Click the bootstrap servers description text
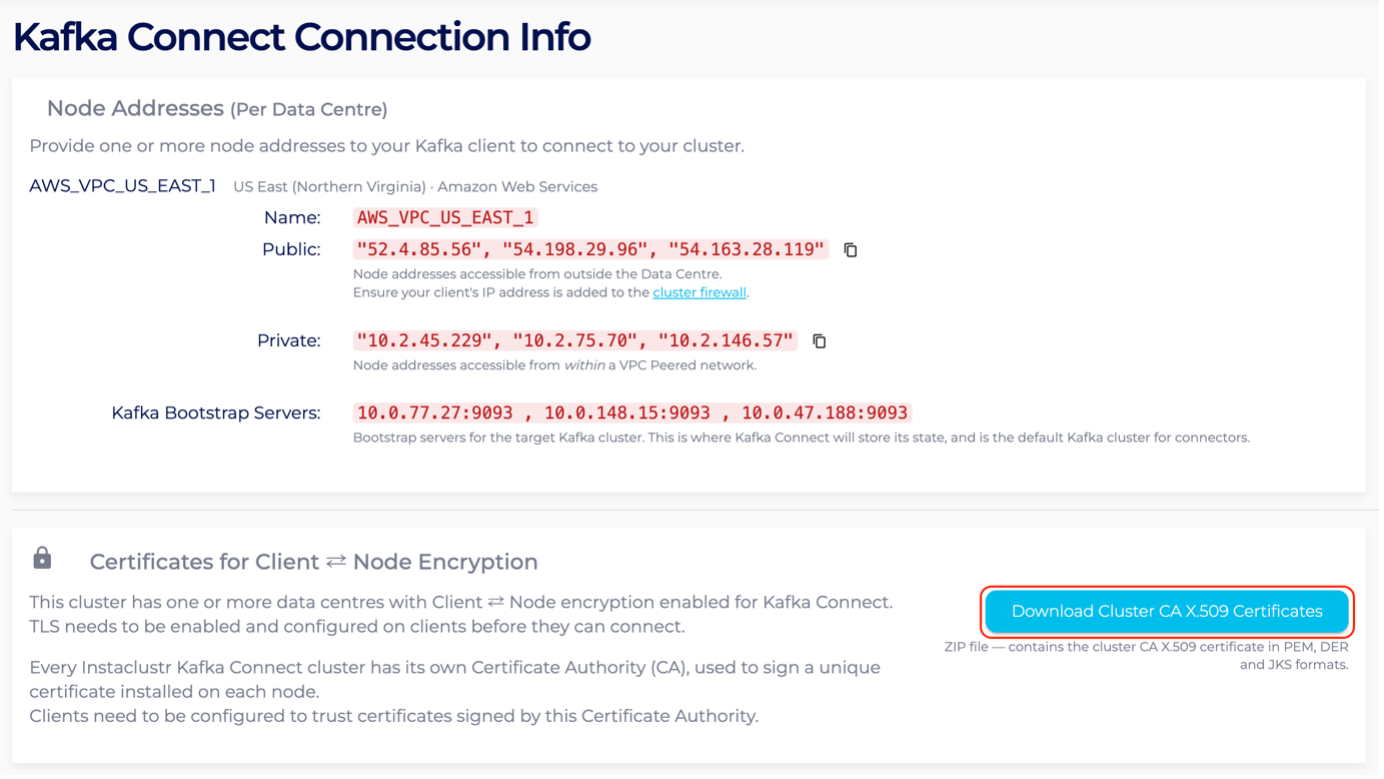Viewport: 1384px width, 779px height. 803,438
